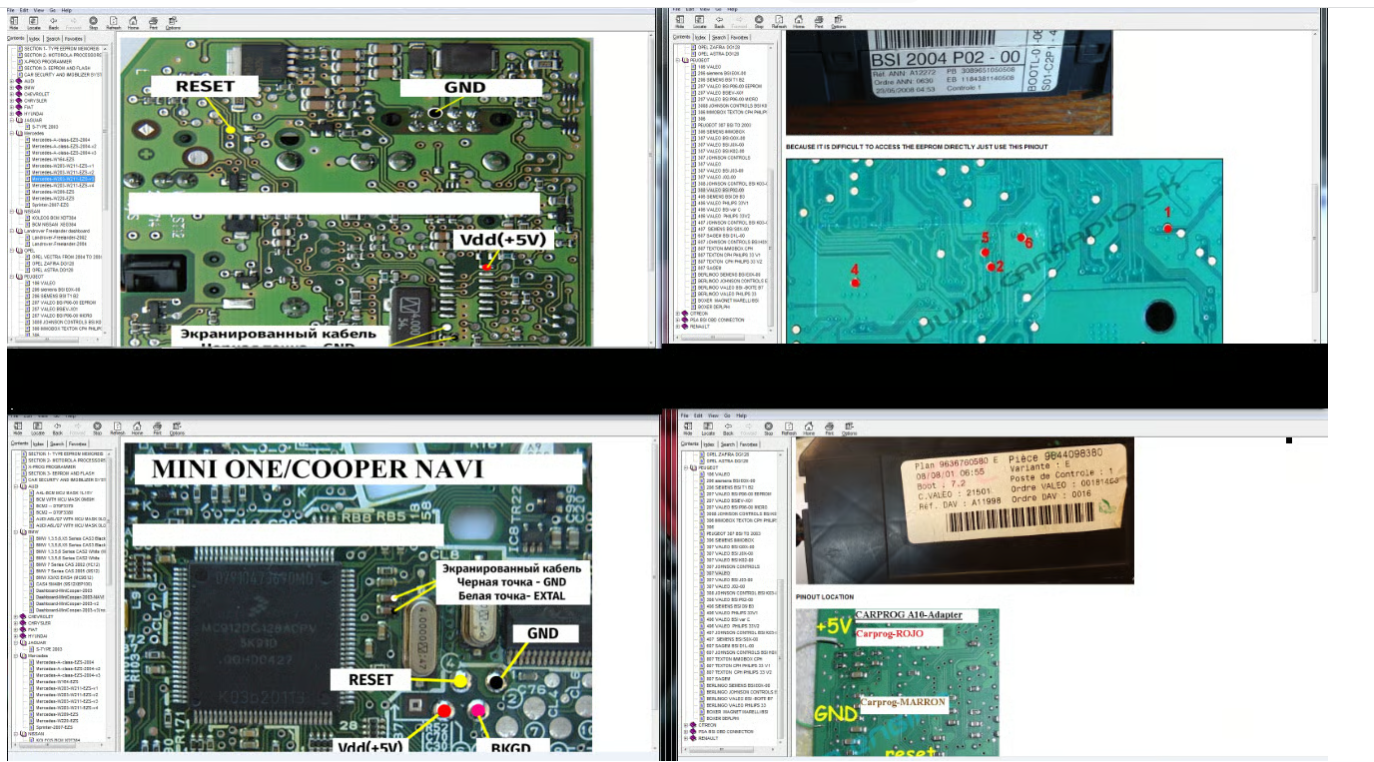Go Back in the bottom-left help window
The height and width of the screenshot is (762, 1374).
pyautogui.click(x=56, y=430)
